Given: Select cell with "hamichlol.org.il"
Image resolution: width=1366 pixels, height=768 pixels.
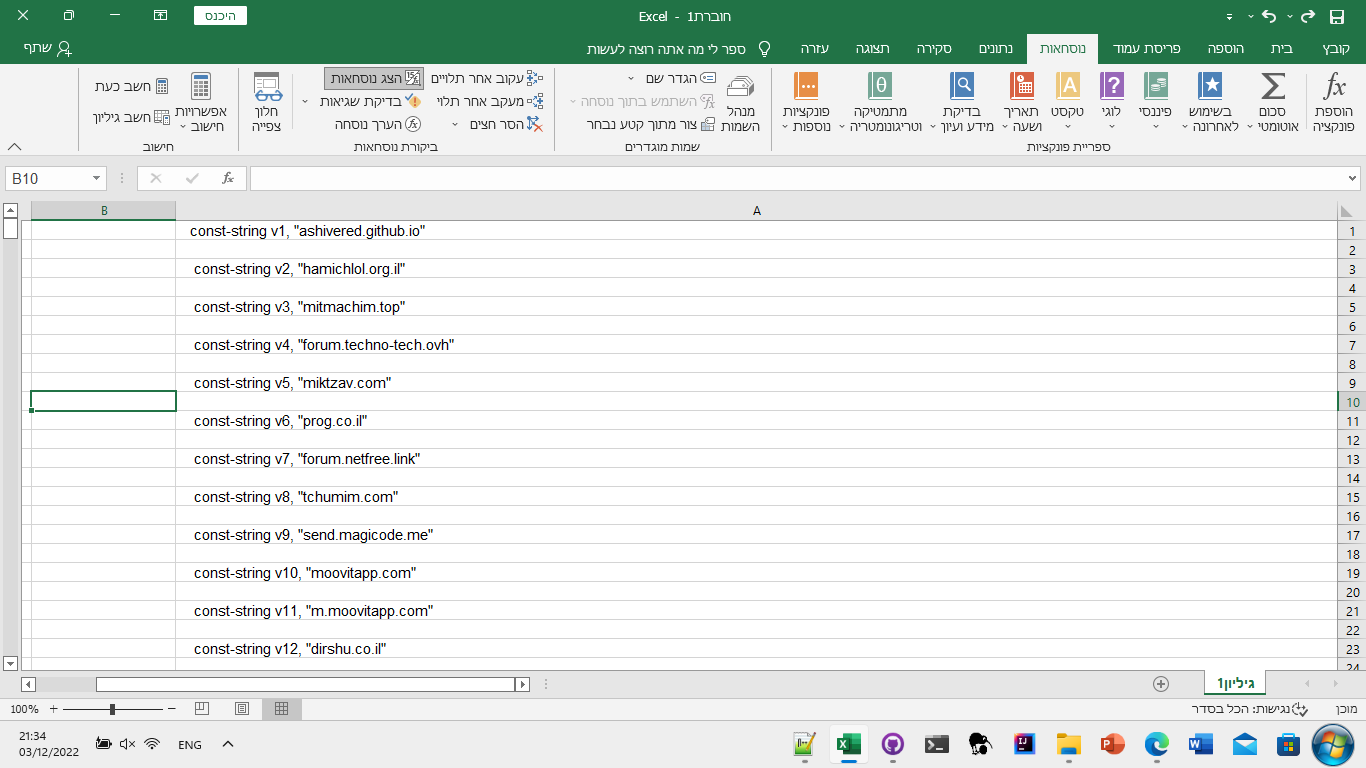Looking at the screenshot, I should tap(757, 269).
